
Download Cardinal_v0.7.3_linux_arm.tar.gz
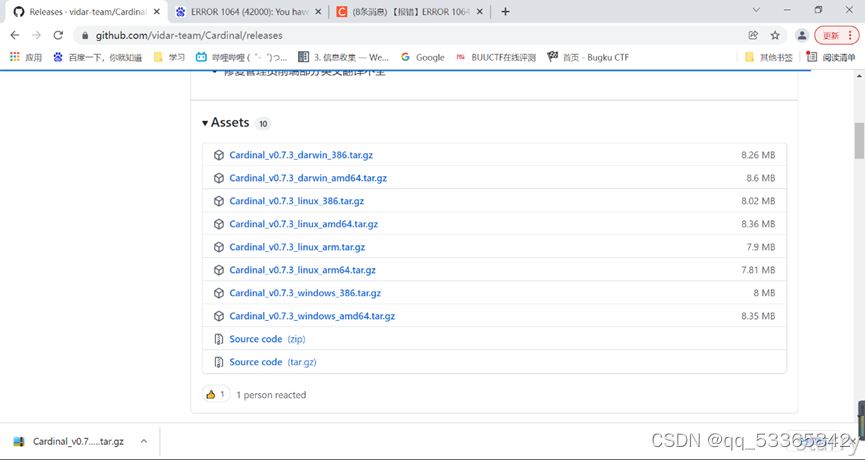[x=297, y=247]
